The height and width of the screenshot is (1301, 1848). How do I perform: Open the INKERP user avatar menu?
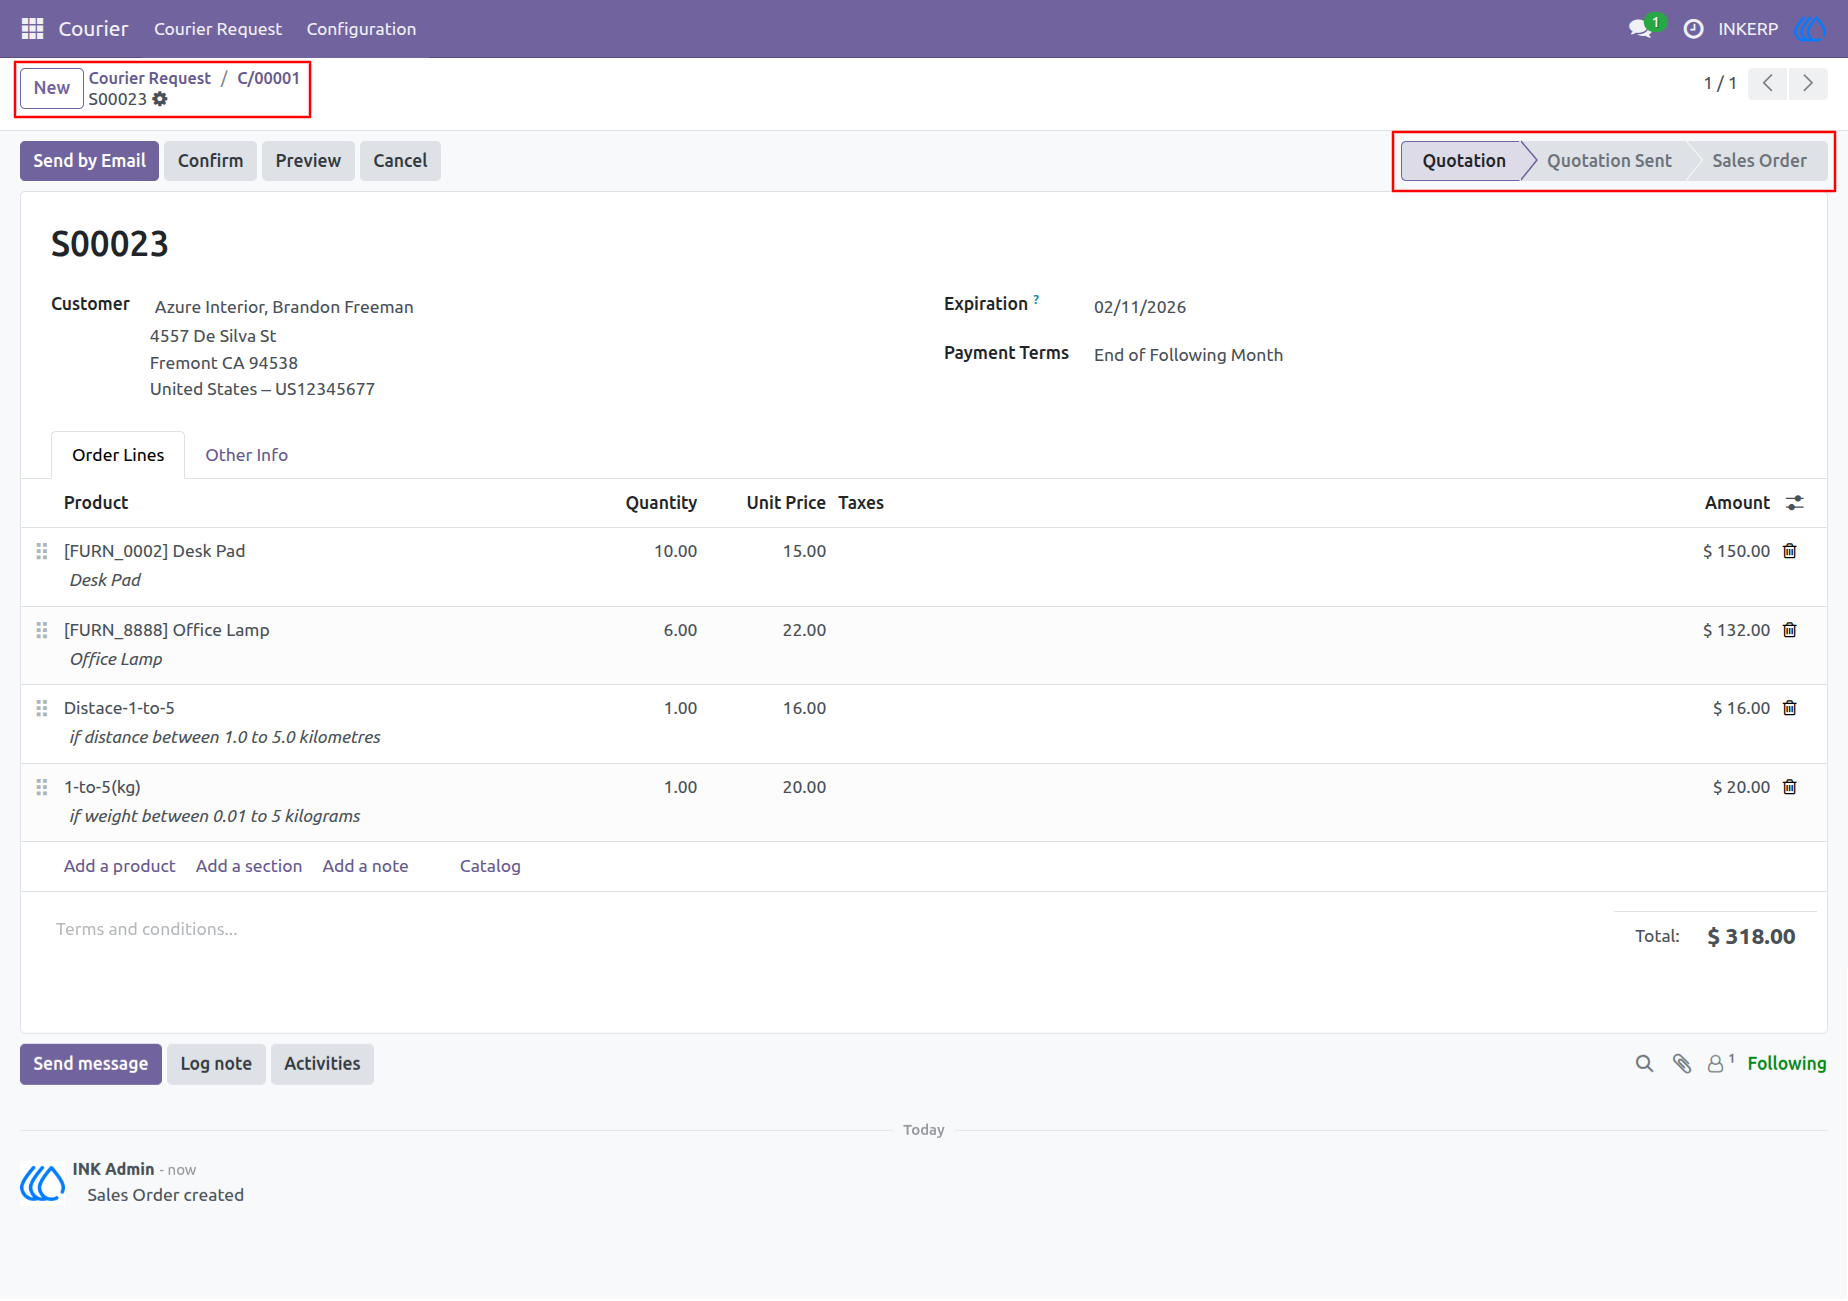[x=1810, y=29]
